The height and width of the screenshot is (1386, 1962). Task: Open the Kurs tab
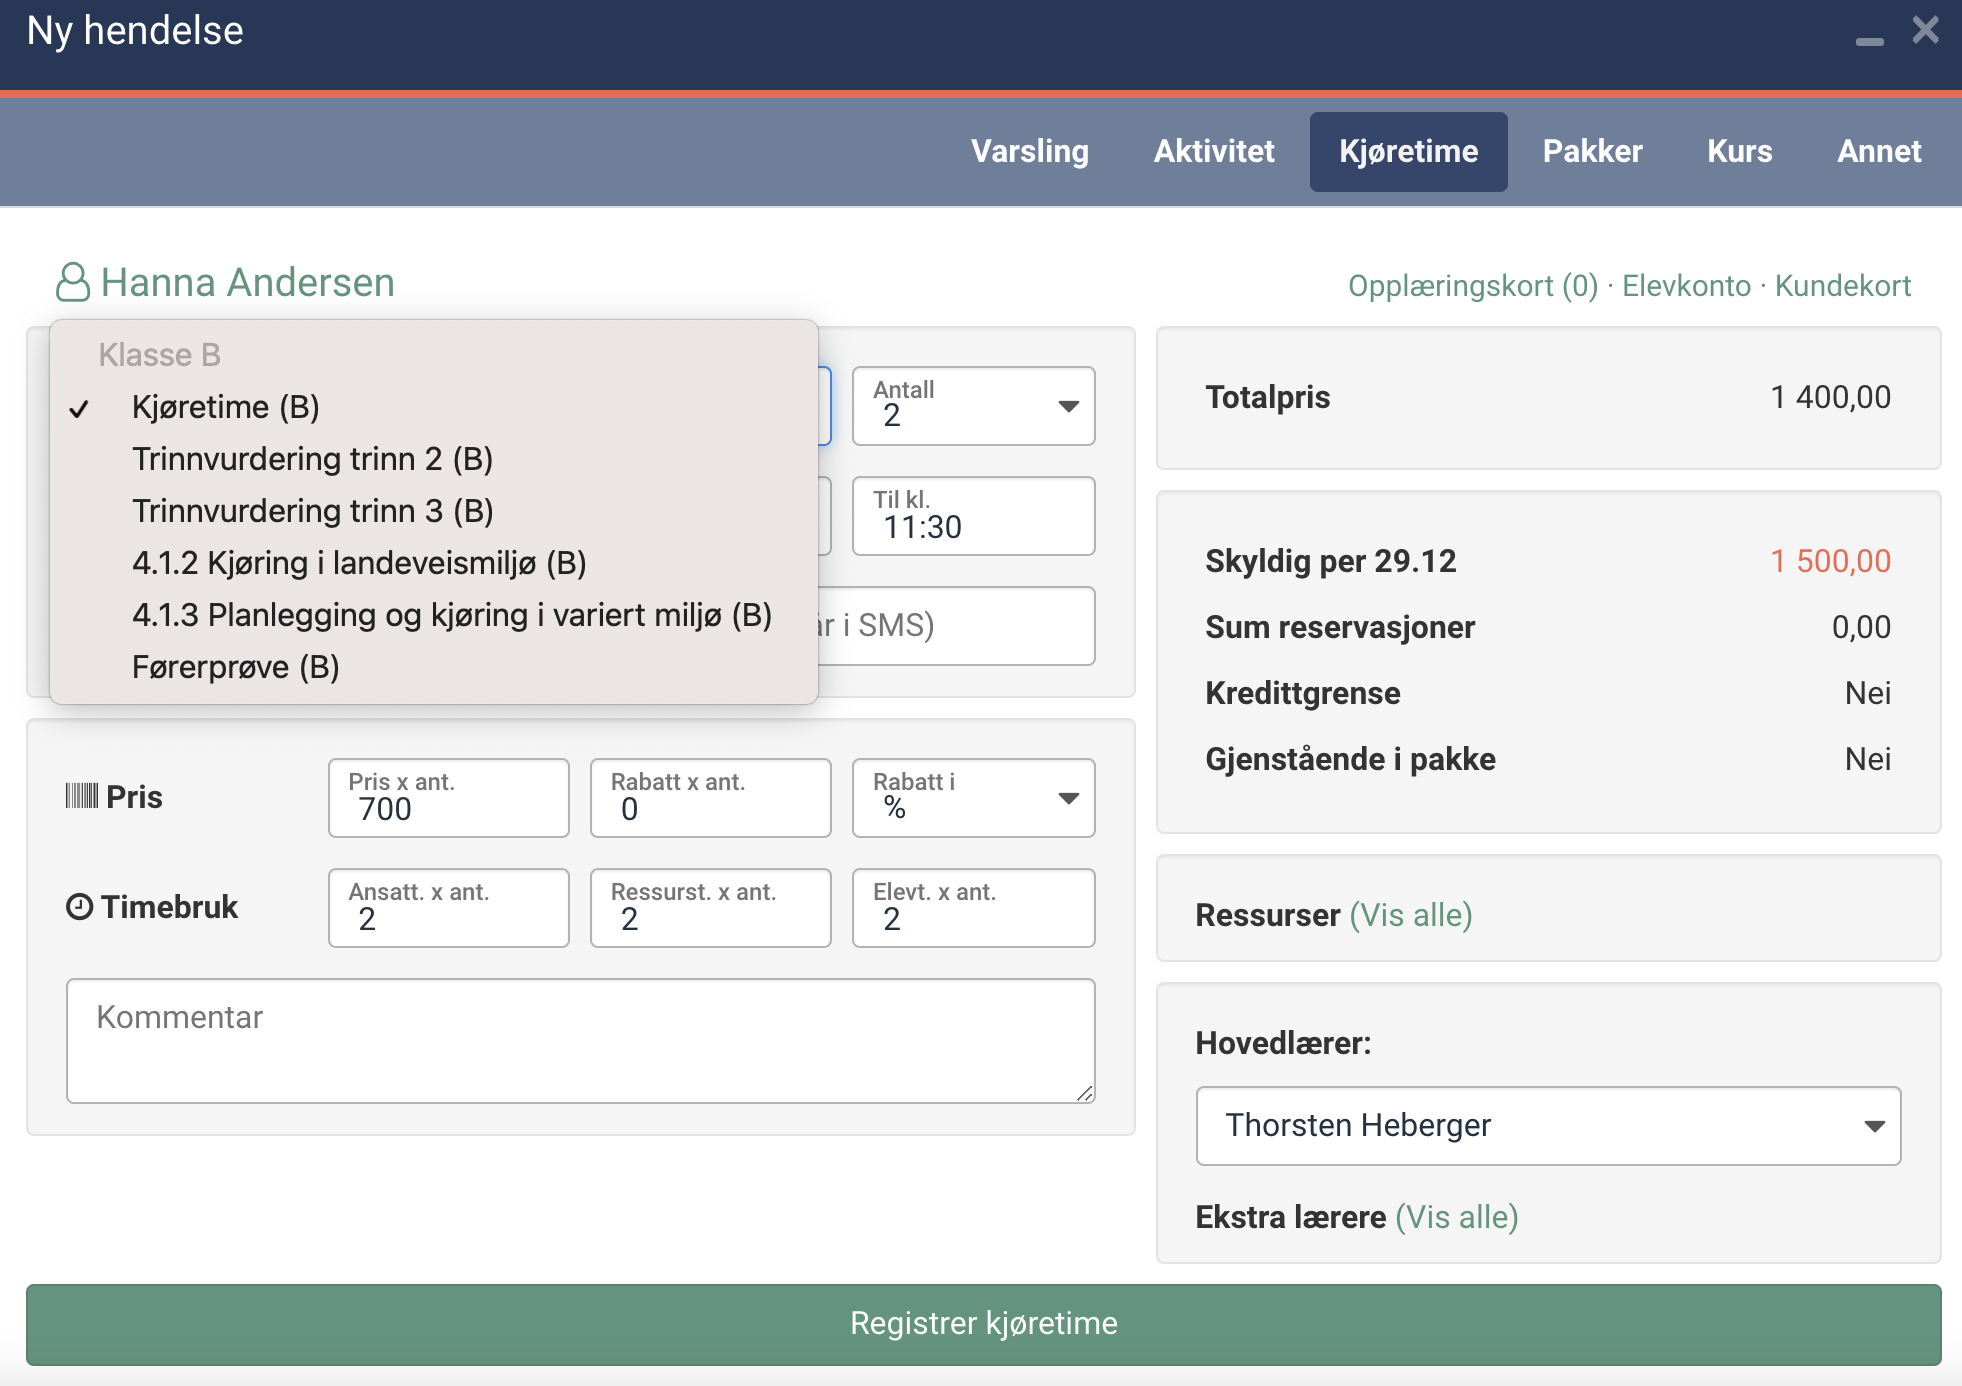[x=1739, y=151]
